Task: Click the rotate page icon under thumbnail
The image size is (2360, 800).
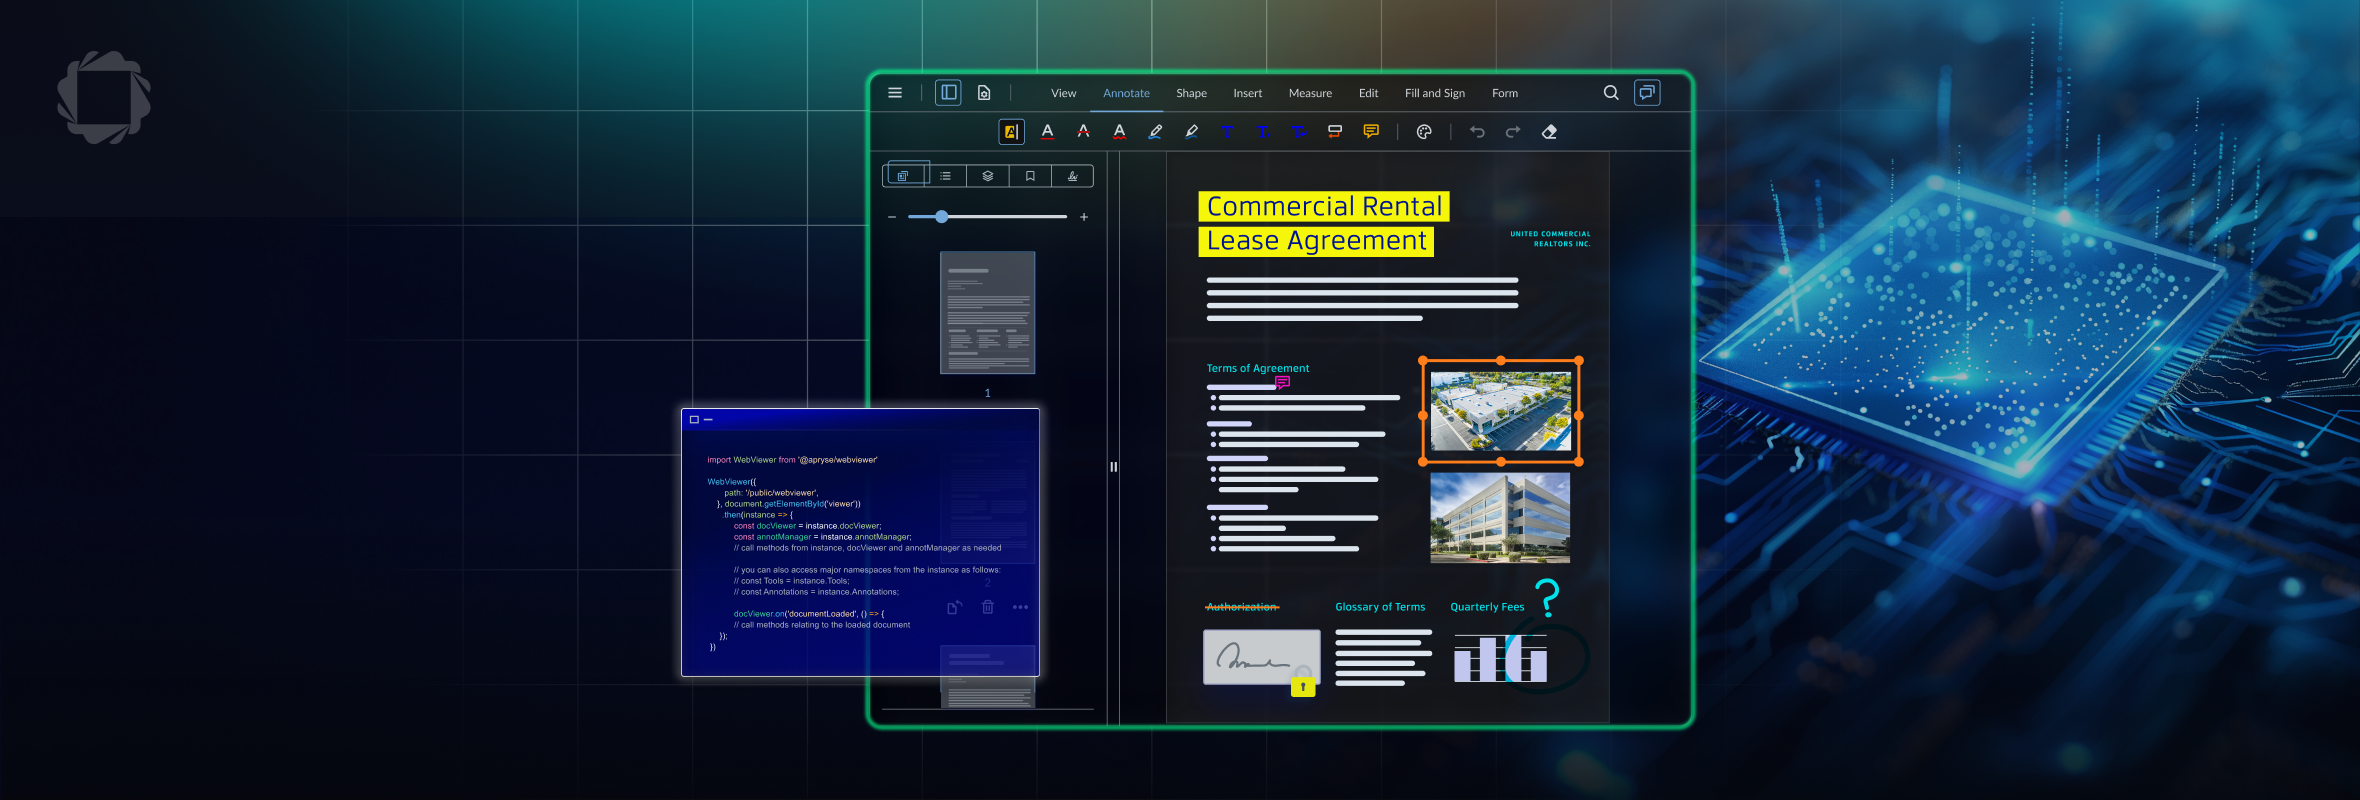Action: (x=954, y=607)
